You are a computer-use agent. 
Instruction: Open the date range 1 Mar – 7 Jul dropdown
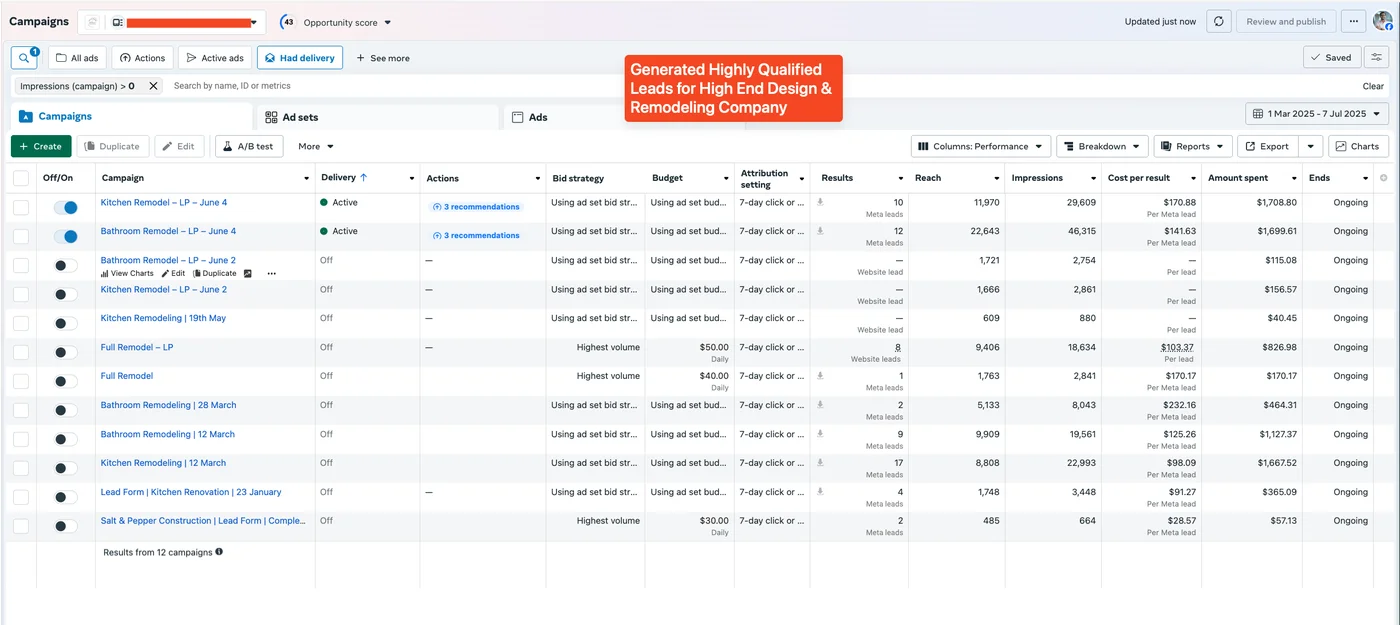1317,114
